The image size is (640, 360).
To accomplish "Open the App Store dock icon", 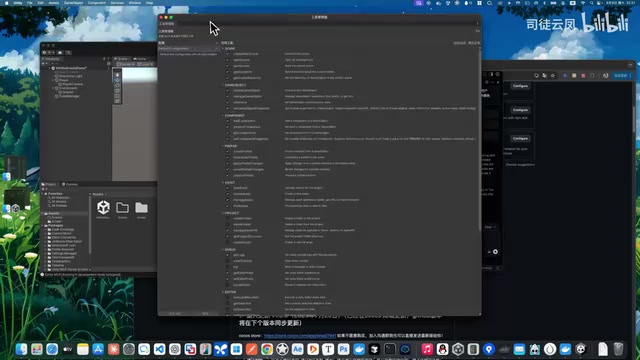I will point(98,349).
